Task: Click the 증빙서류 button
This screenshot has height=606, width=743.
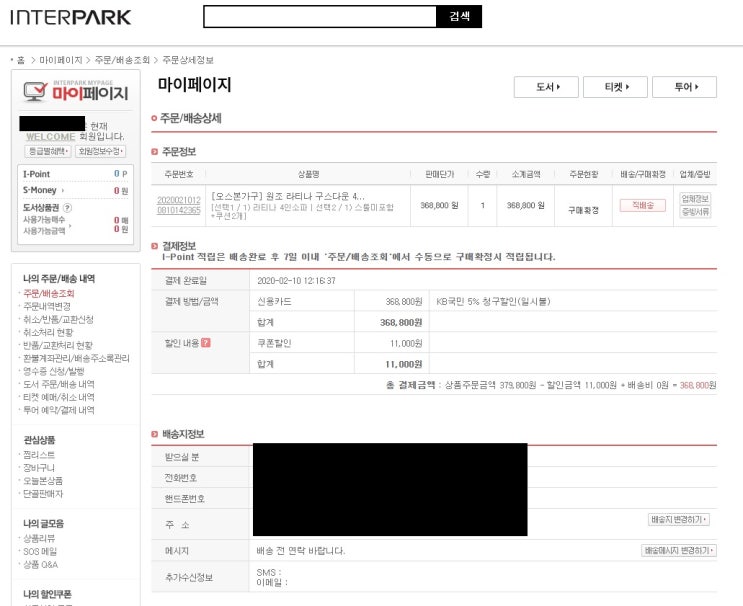Action: pyautogui.click(x=695, y=212)
